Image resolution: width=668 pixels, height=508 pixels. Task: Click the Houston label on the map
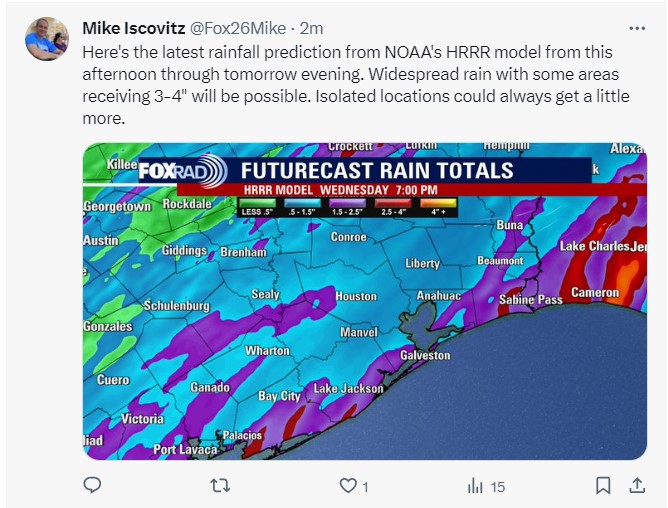355,297
